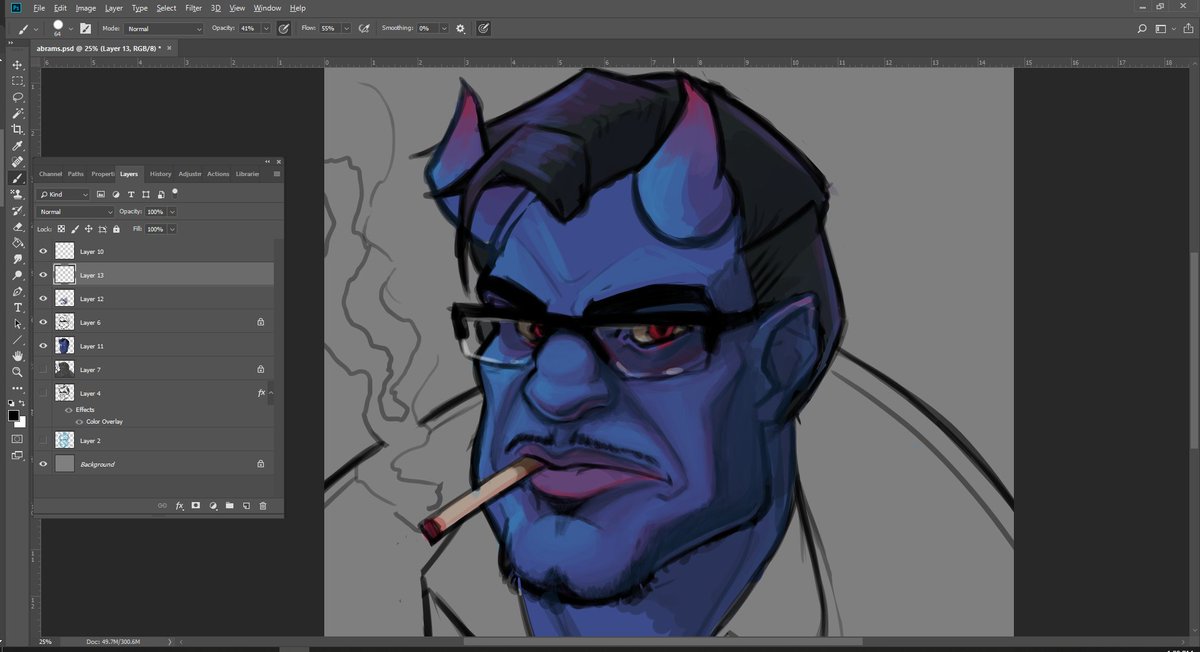Hide Layer 13 with its eye icon

pyautogui.click(x=43, y=275)
